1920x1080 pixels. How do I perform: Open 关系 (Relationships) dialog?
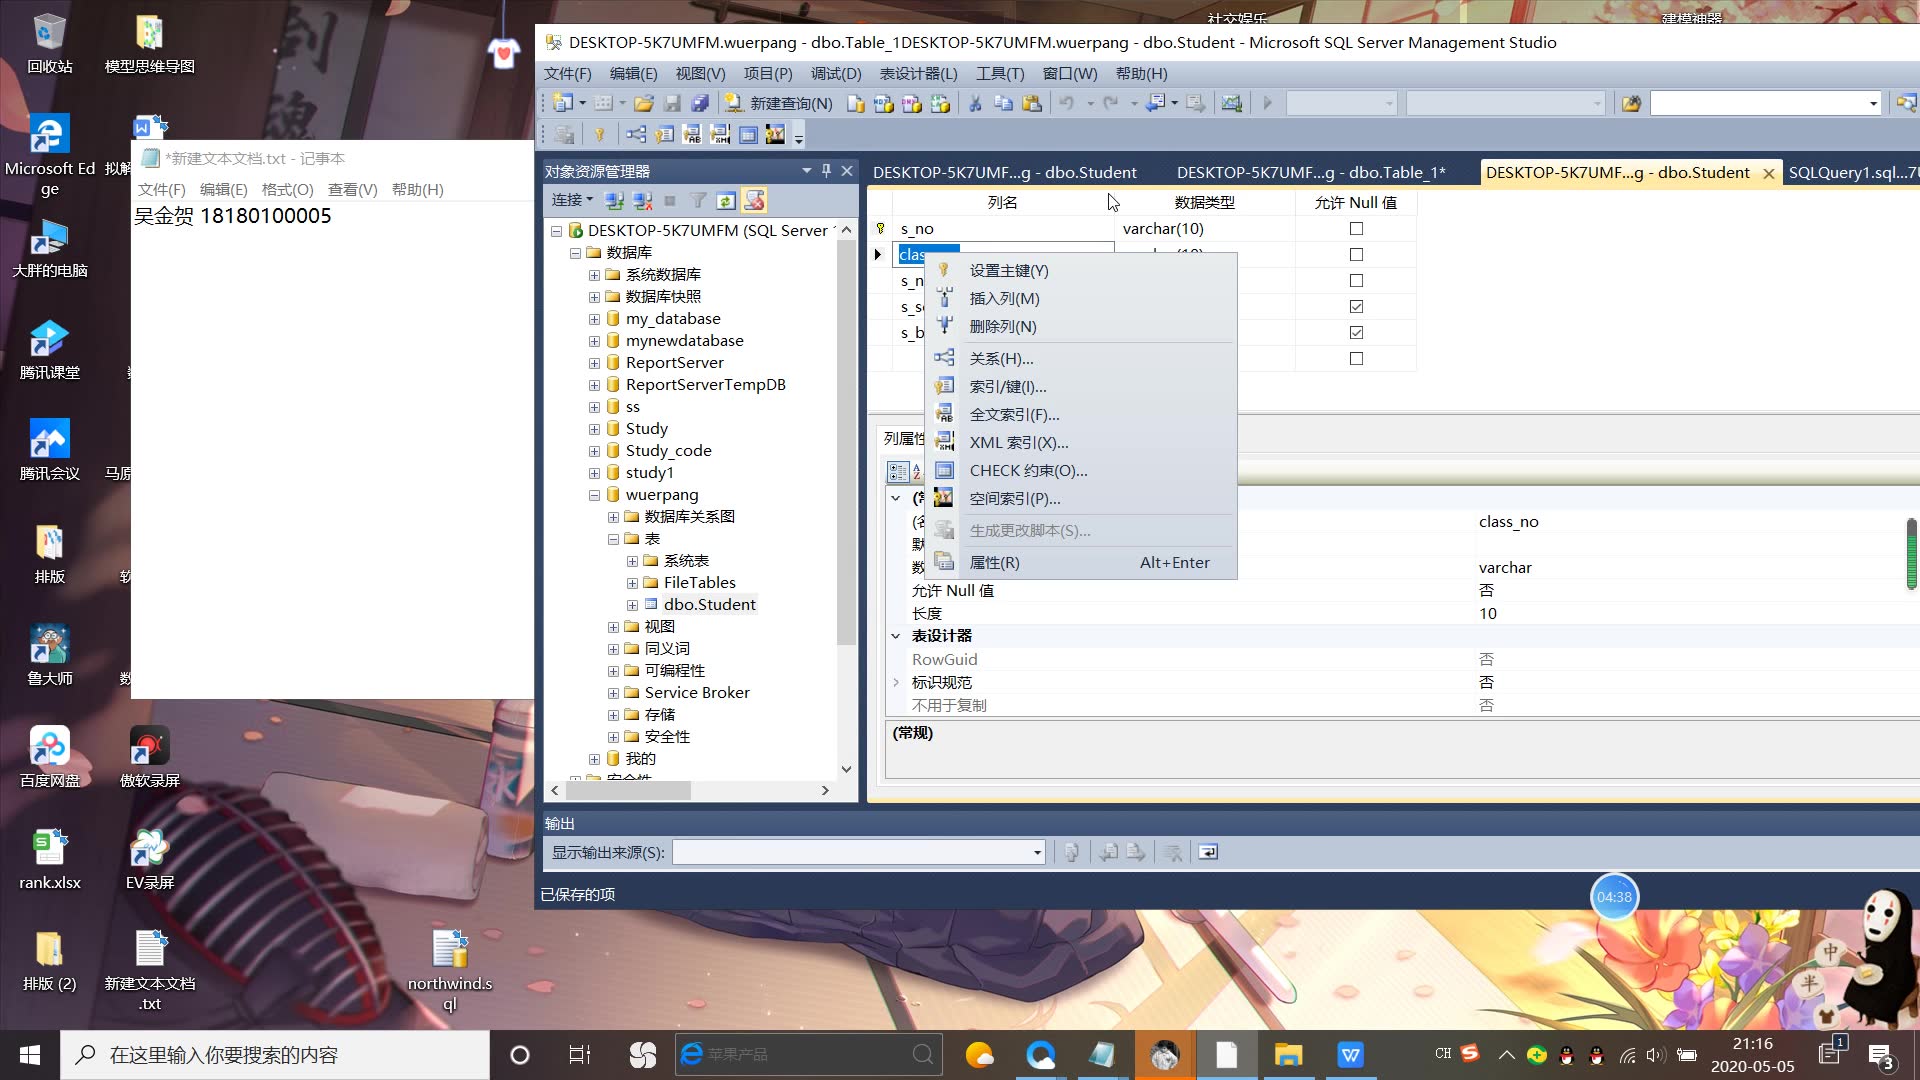point(1000,357)
